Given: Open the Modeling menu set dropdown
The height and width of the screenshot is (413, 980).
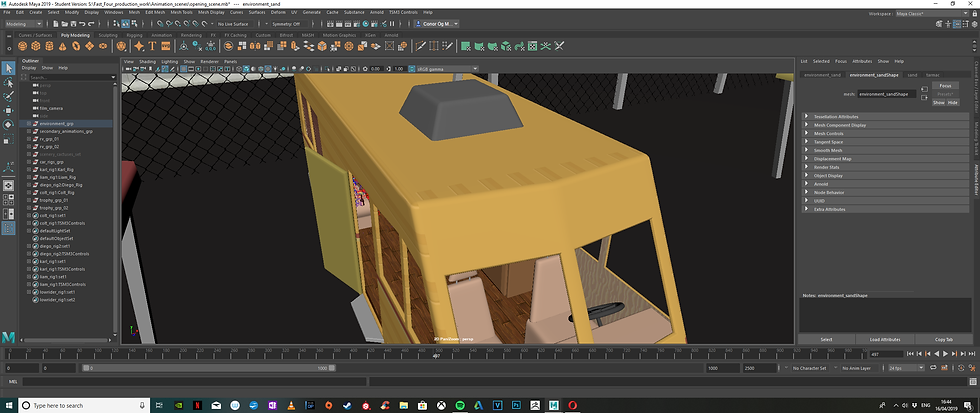Looking at the screenshot, I should pos(24,24).
